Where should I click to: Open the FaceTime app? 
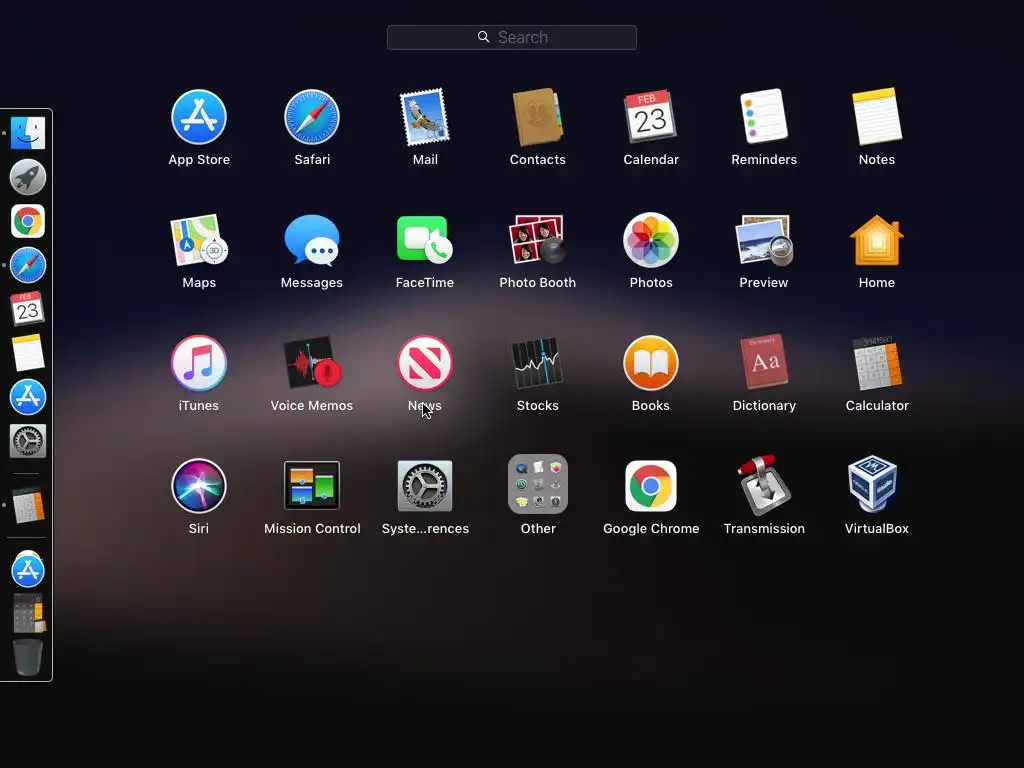click(x=425, y=240)
